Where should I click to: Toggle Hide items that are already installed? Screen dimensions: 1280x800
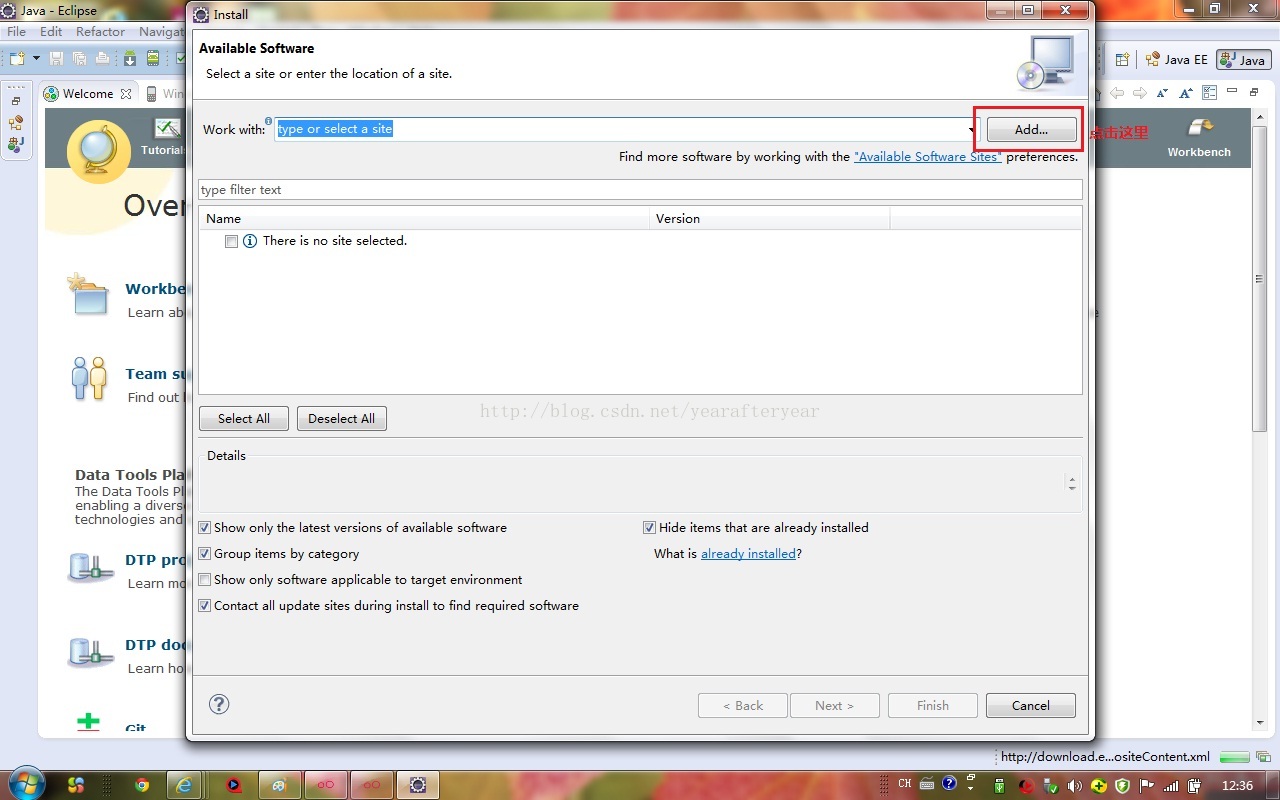click(x=650, y=528)
